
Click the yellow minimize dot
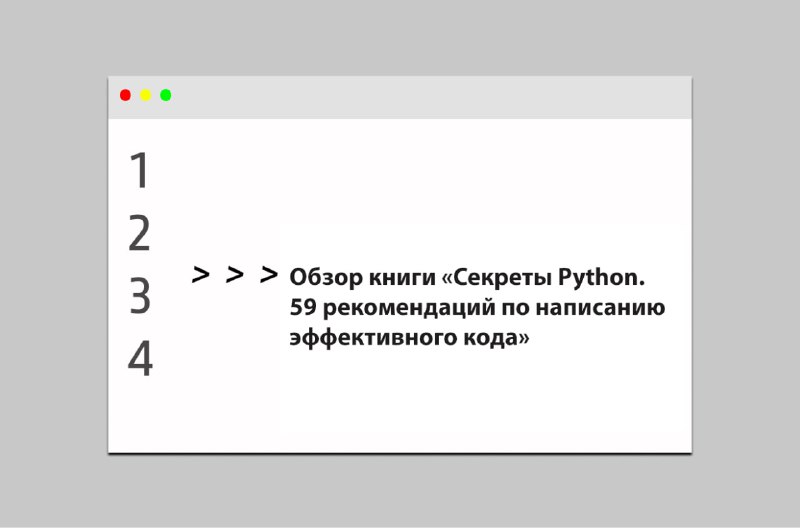[x=145, y=95]
